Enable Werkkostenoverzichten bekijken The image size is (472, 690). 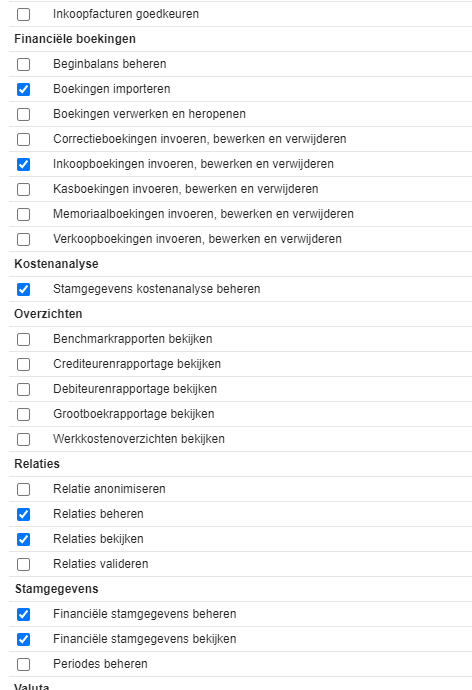(23, 439)
